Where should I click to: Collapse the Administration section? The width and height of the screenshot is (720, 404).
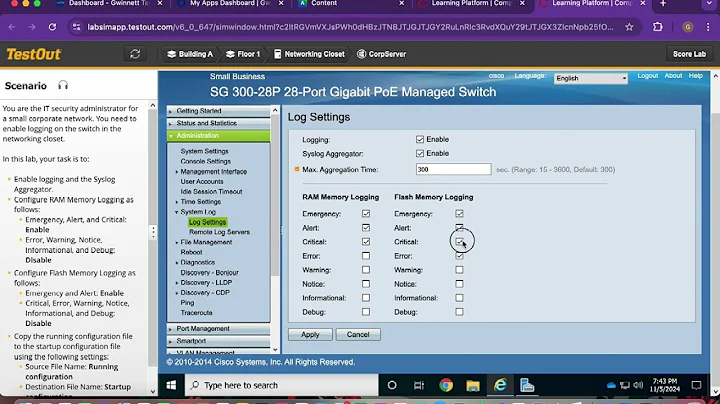[x=219, y=135]
